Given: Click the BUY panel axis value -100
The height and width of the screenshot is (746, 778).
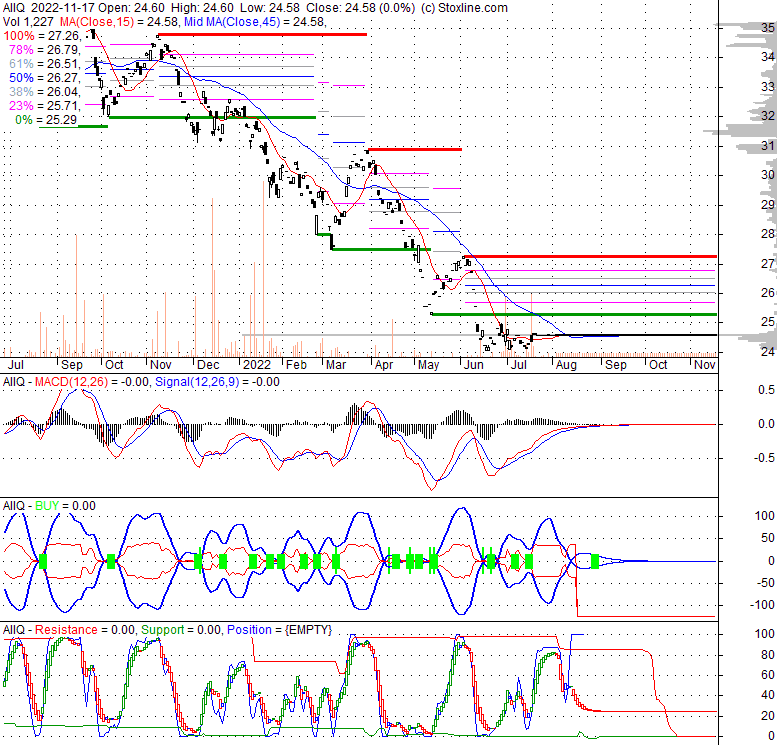Looking at the screenshot, I should [x=763, y=605].
